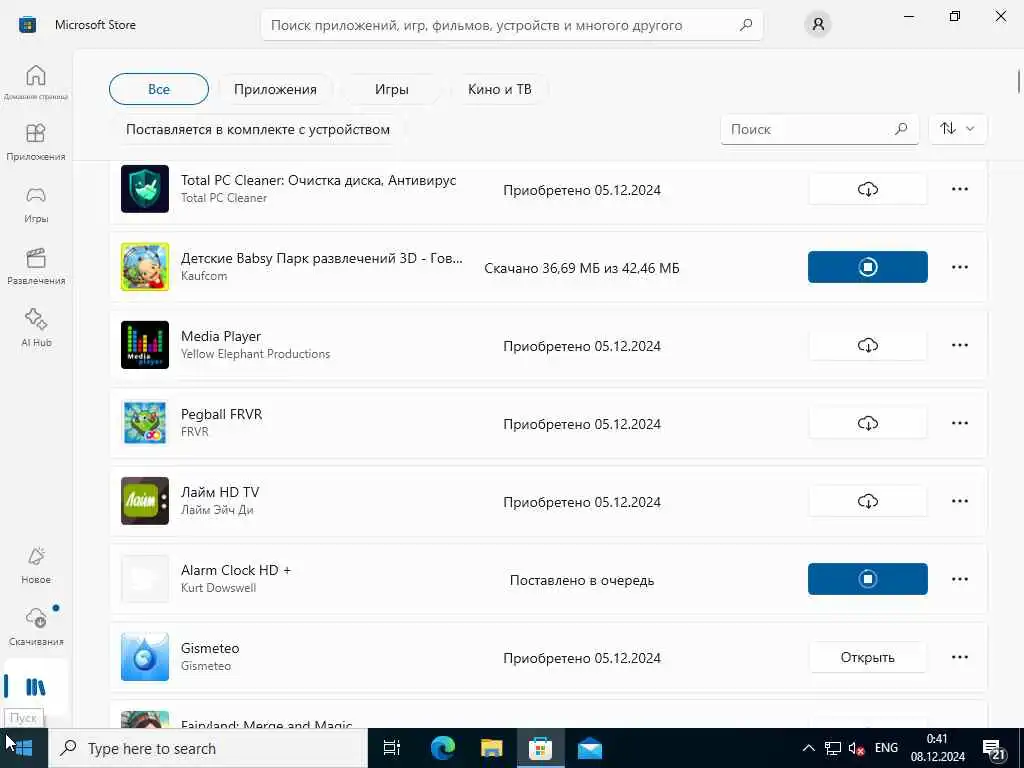Image resolution: width=1024 pixels, height=768 pixels.
Task: Open Windows Start button
Action: pyautogui.click(x=24, y=748)
